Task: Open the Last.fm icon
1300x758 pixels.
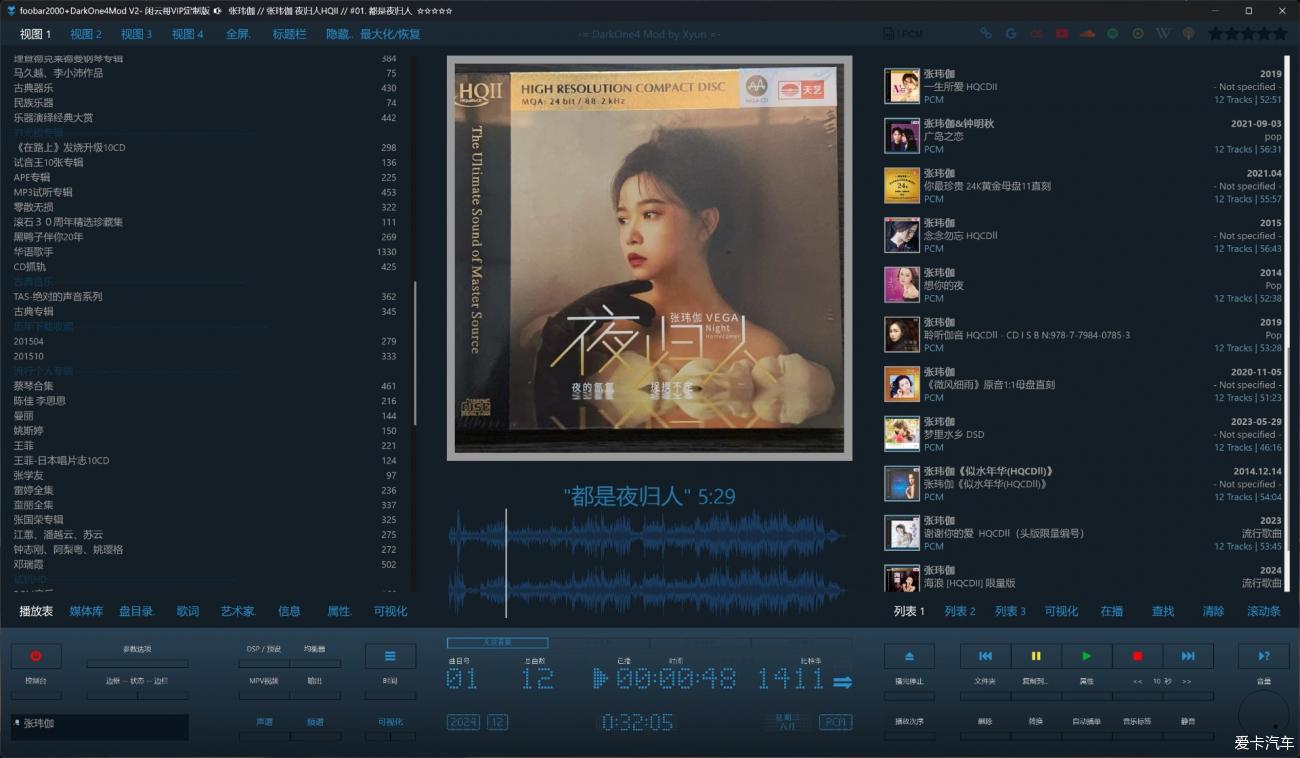Action: [x=1036, y=34]
